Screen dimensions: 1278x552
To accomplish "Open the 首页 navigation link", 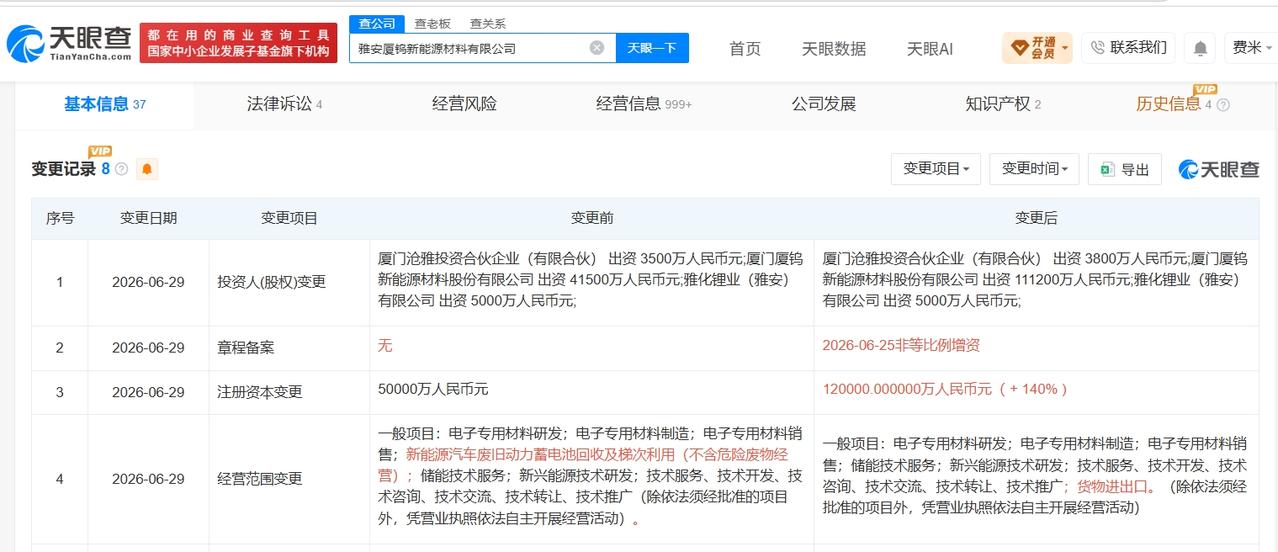I will pos(745,48).
